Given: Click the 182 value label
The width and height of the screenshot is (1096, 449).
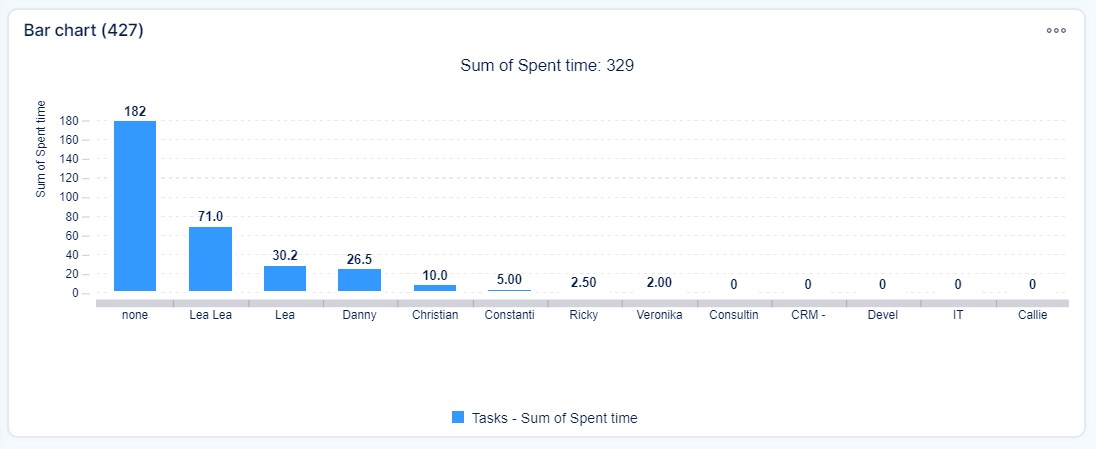Looking at the screenshot, I should 135,110.
